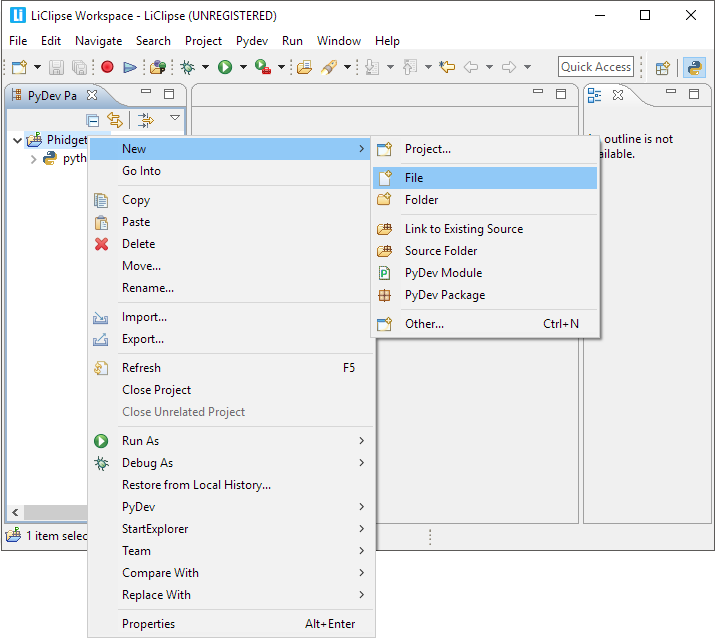Select Close Project in context menu
715x638 pixels.
coord(231,390)
